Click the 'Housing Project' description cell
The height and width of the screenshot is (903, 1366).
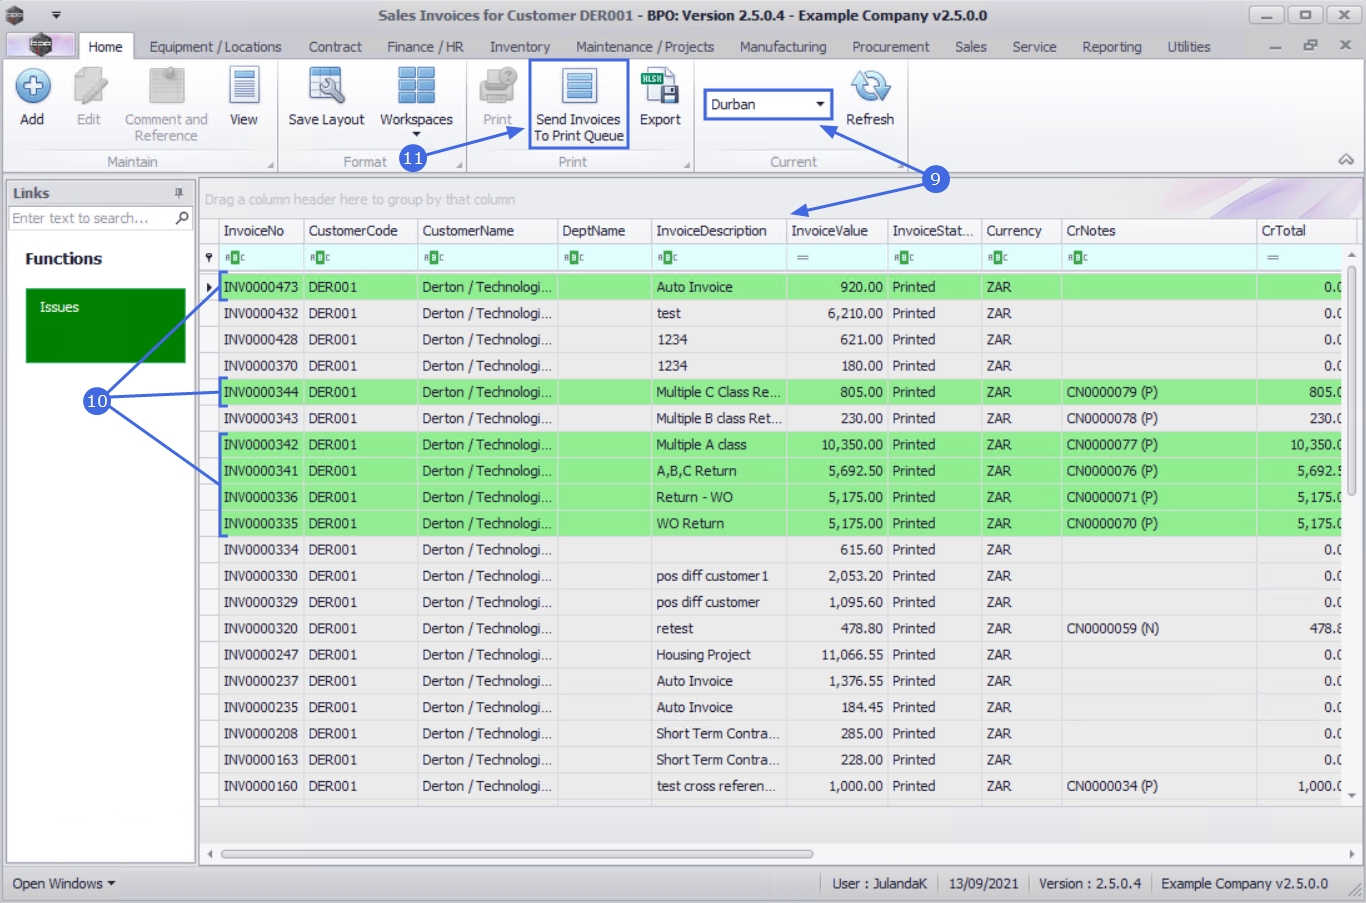(719, 655)
